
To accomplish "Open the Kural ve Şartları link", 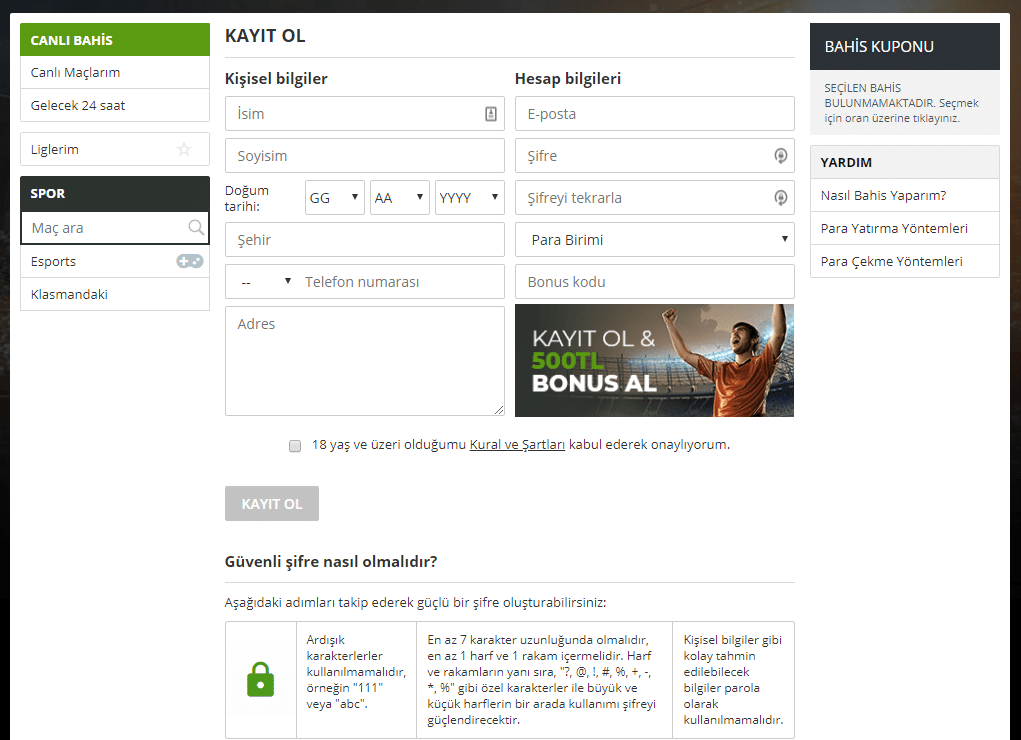I will [517, 445].
